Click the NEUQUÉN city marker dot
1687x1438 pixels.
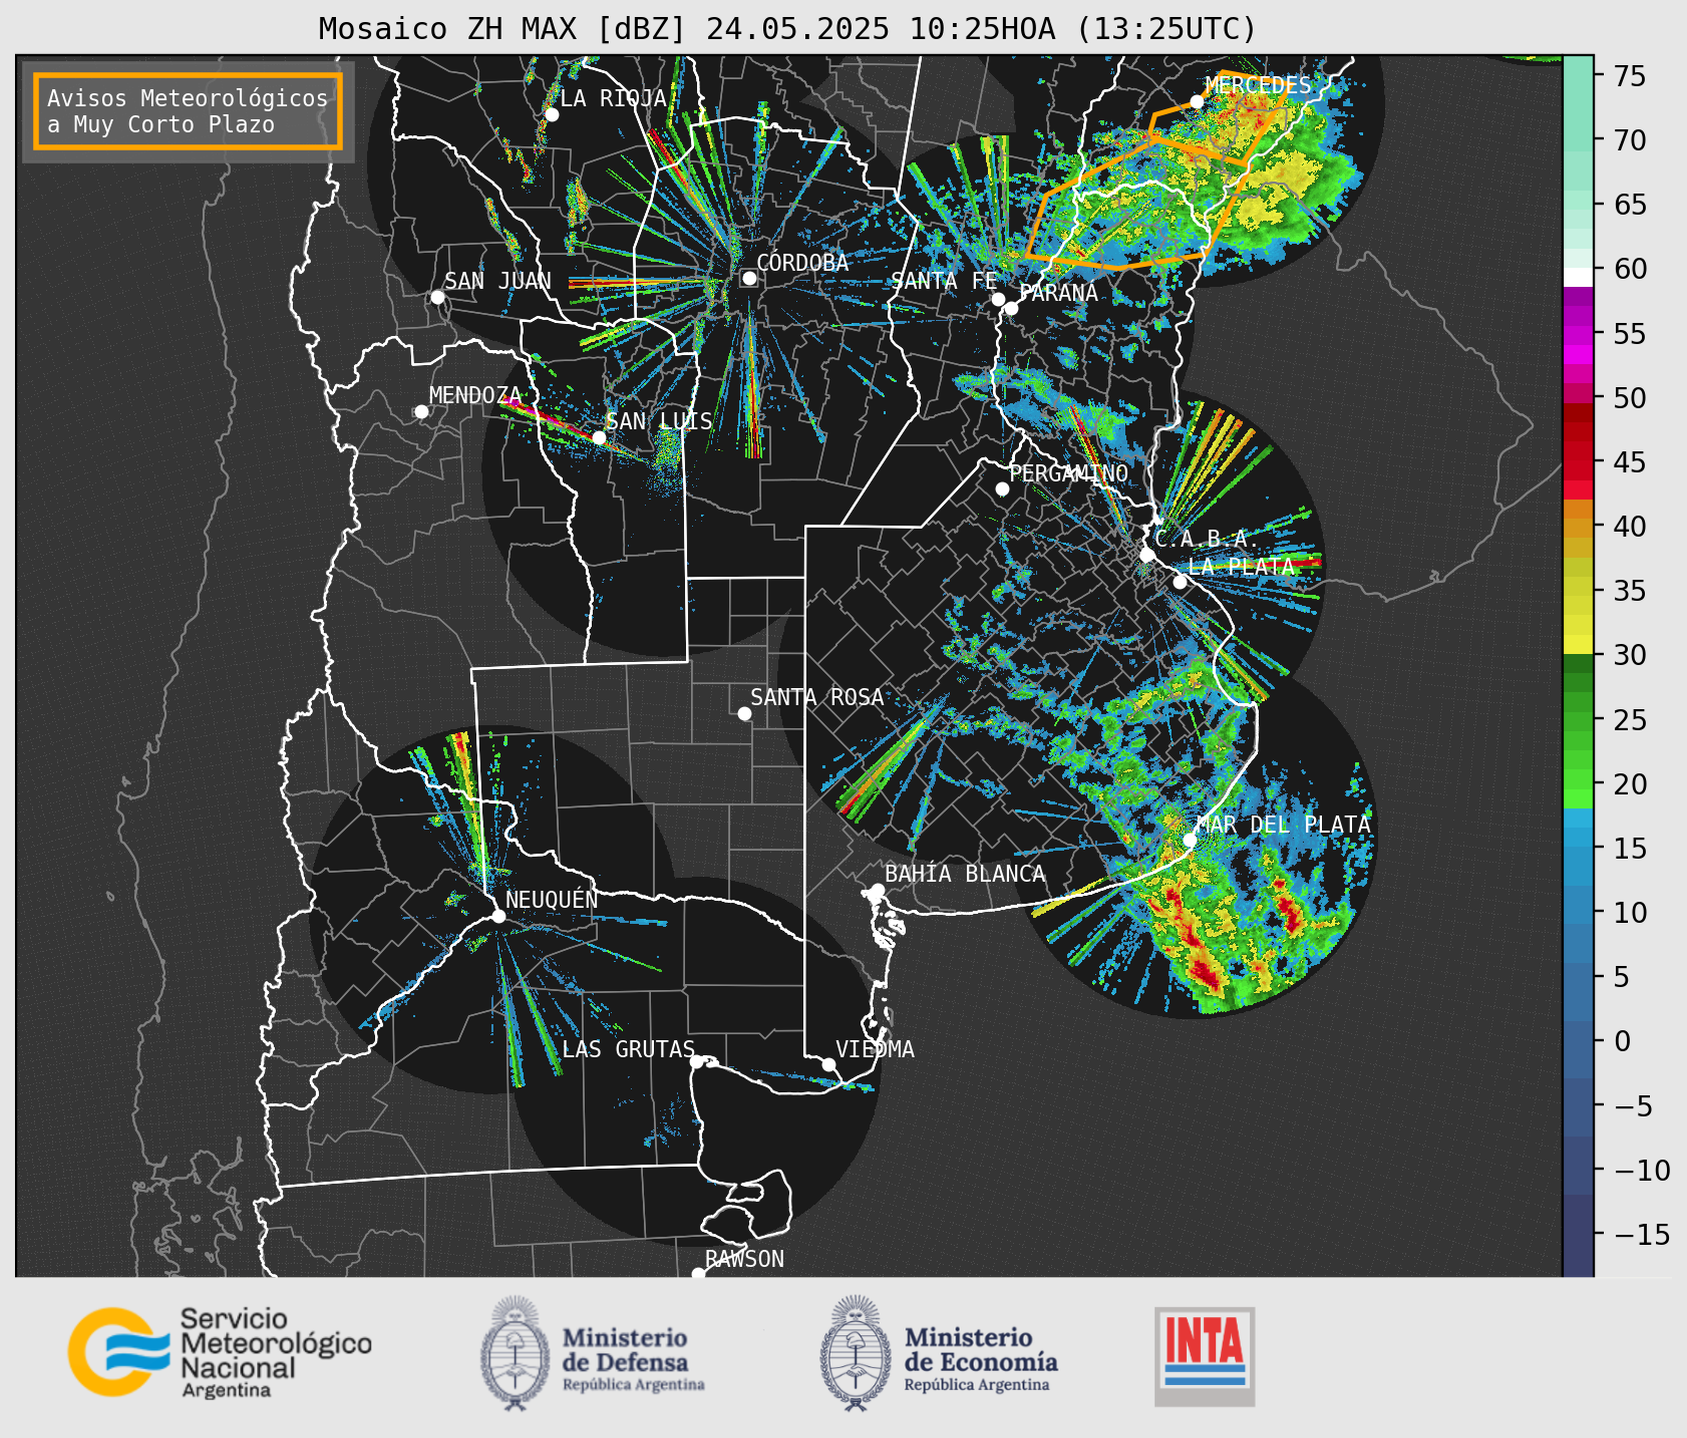tap(498, 916)
